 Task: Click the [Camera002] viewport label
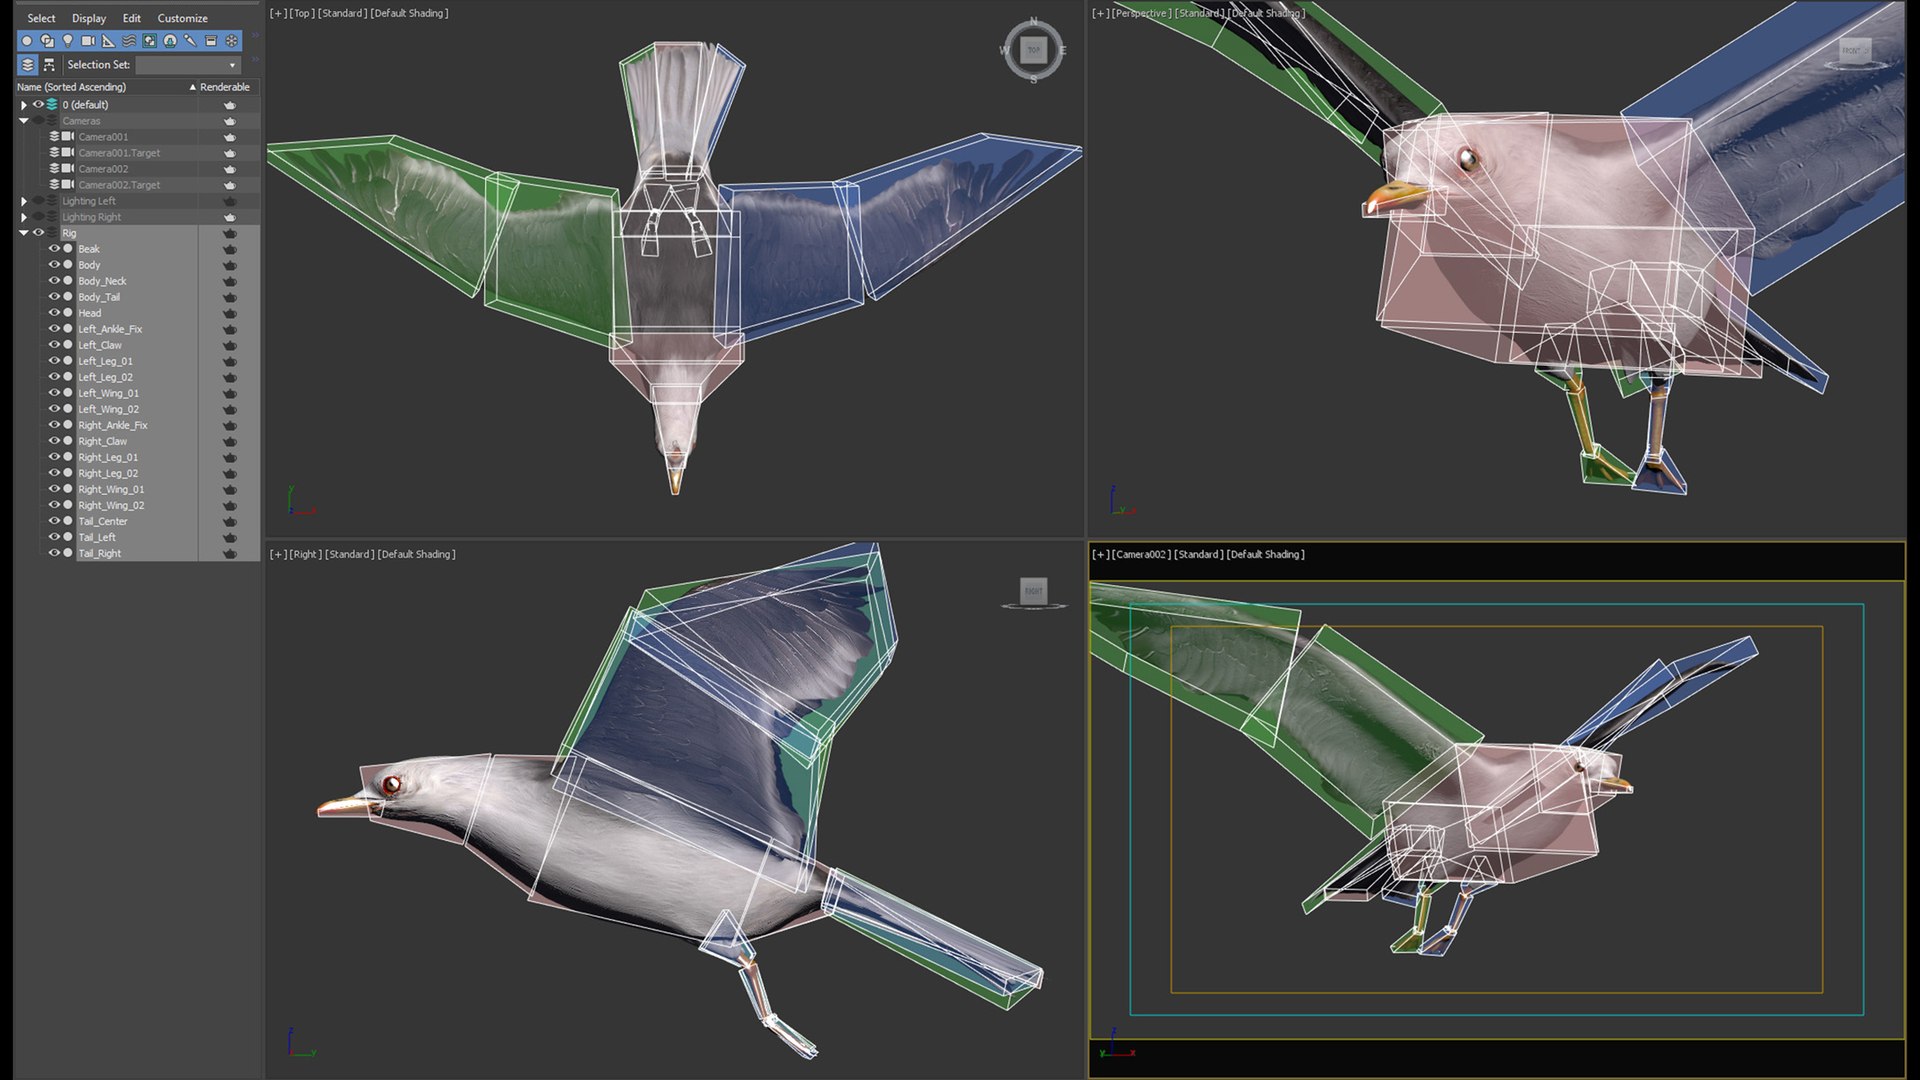(x=1141, y=554)
